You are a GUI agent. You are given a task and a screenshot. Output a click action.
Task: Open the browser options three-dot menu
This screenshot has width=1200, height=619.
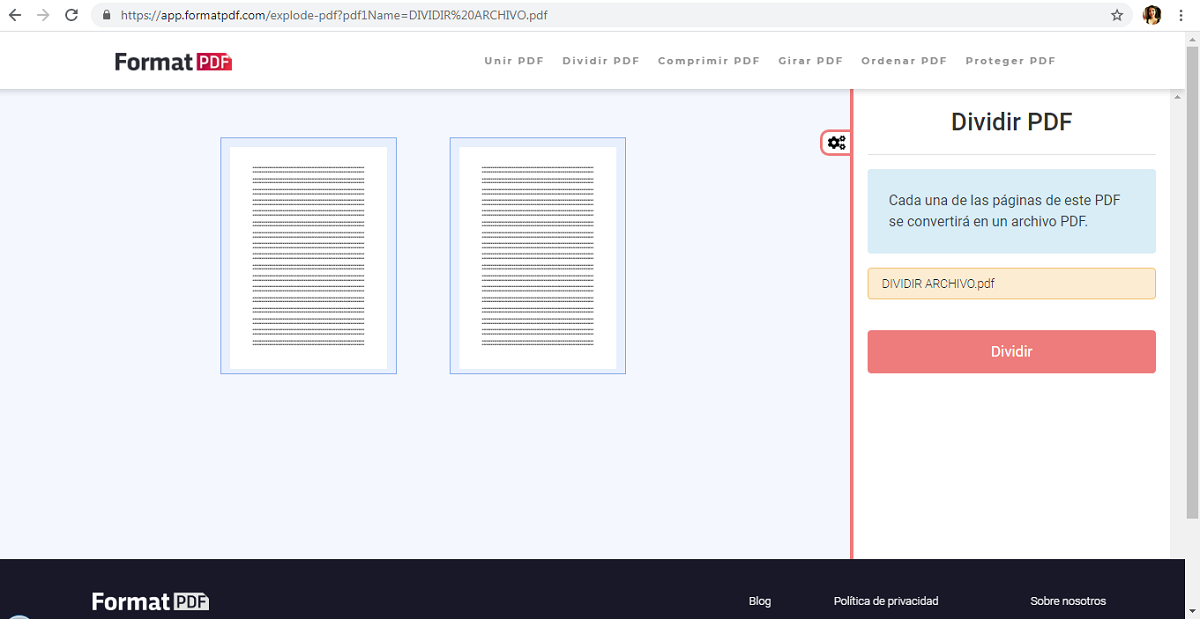(x=1181, y=15)
